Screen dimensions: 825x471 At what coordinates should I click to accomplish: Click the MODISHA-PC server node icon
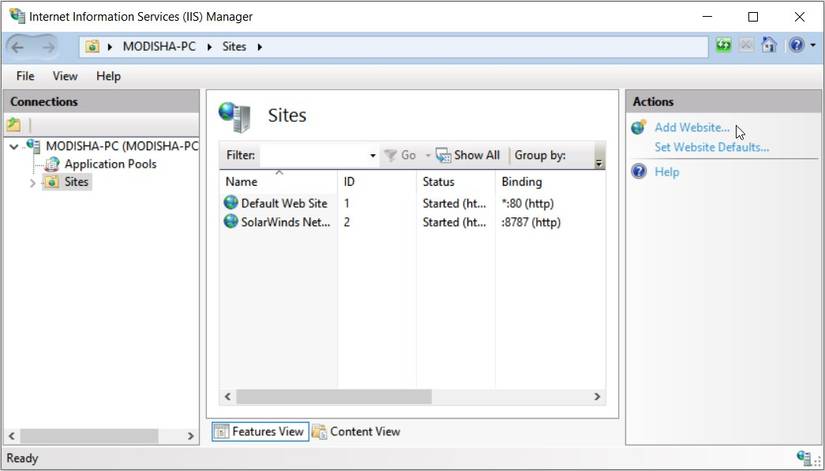coord(33,146)
